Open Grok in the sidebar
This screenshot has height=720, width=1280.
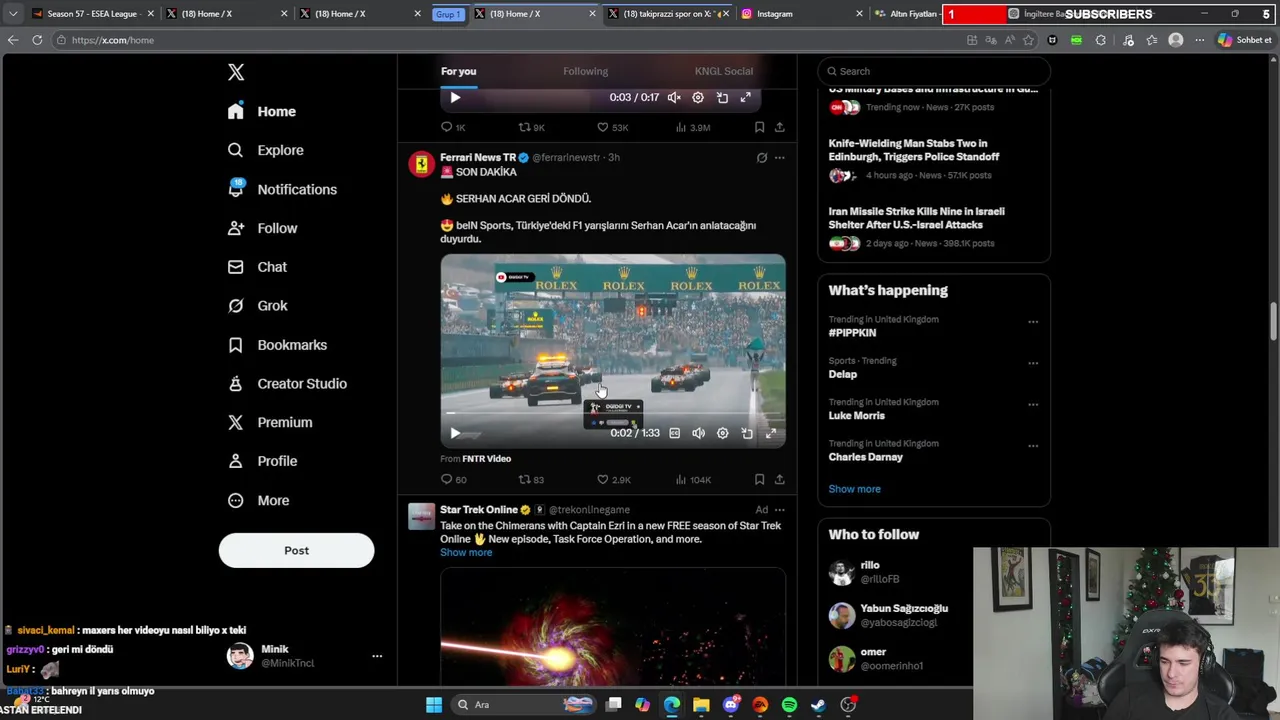(258, 306)
